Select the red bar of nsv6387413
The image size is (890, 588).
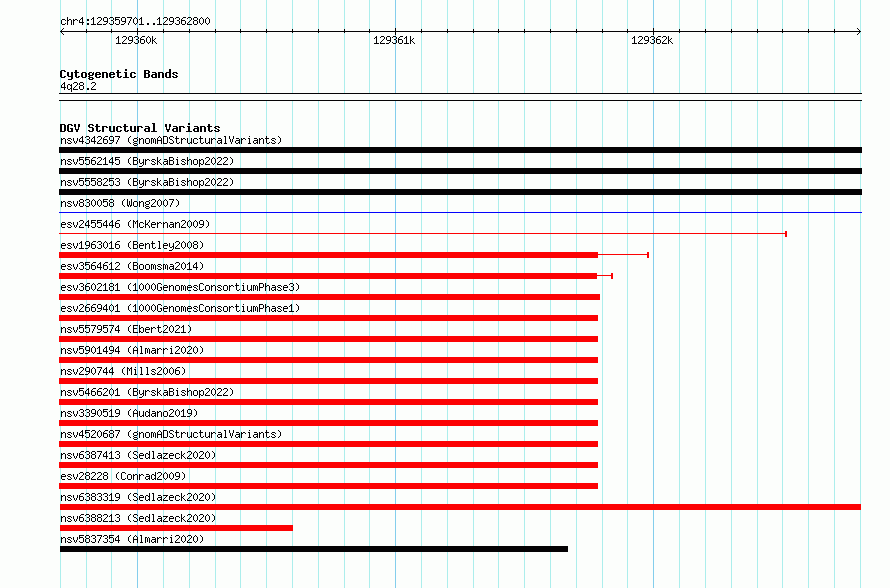(x=328, y=465)
